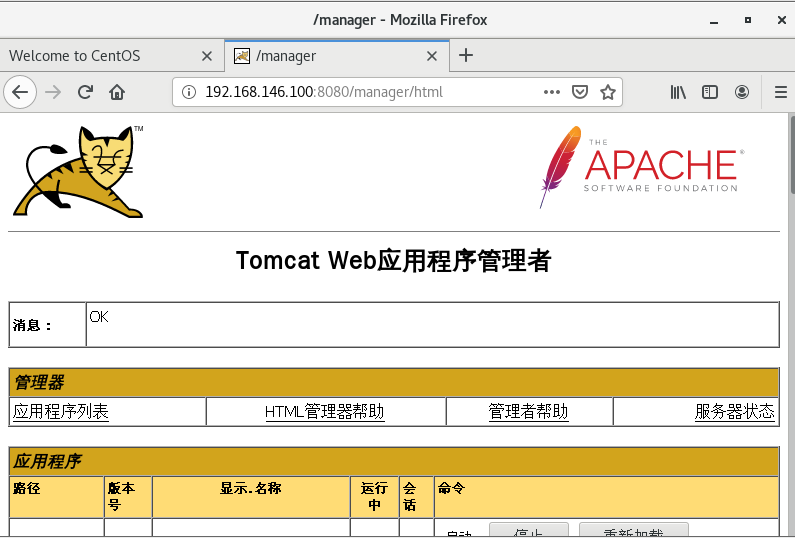This screenshot has height=538, width=795.
Task: Close the Firefox window
Action: pos(781,20)
